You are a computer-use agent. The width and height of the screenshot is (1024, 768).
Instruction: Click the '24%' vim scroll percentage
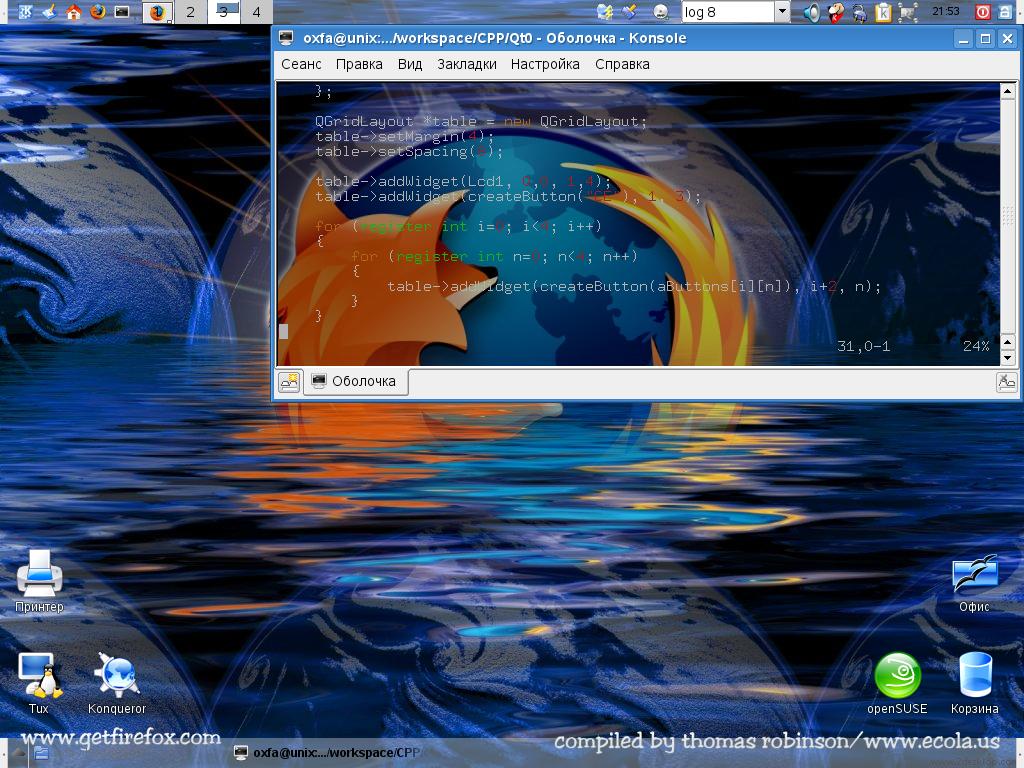(x=976, y=346)
